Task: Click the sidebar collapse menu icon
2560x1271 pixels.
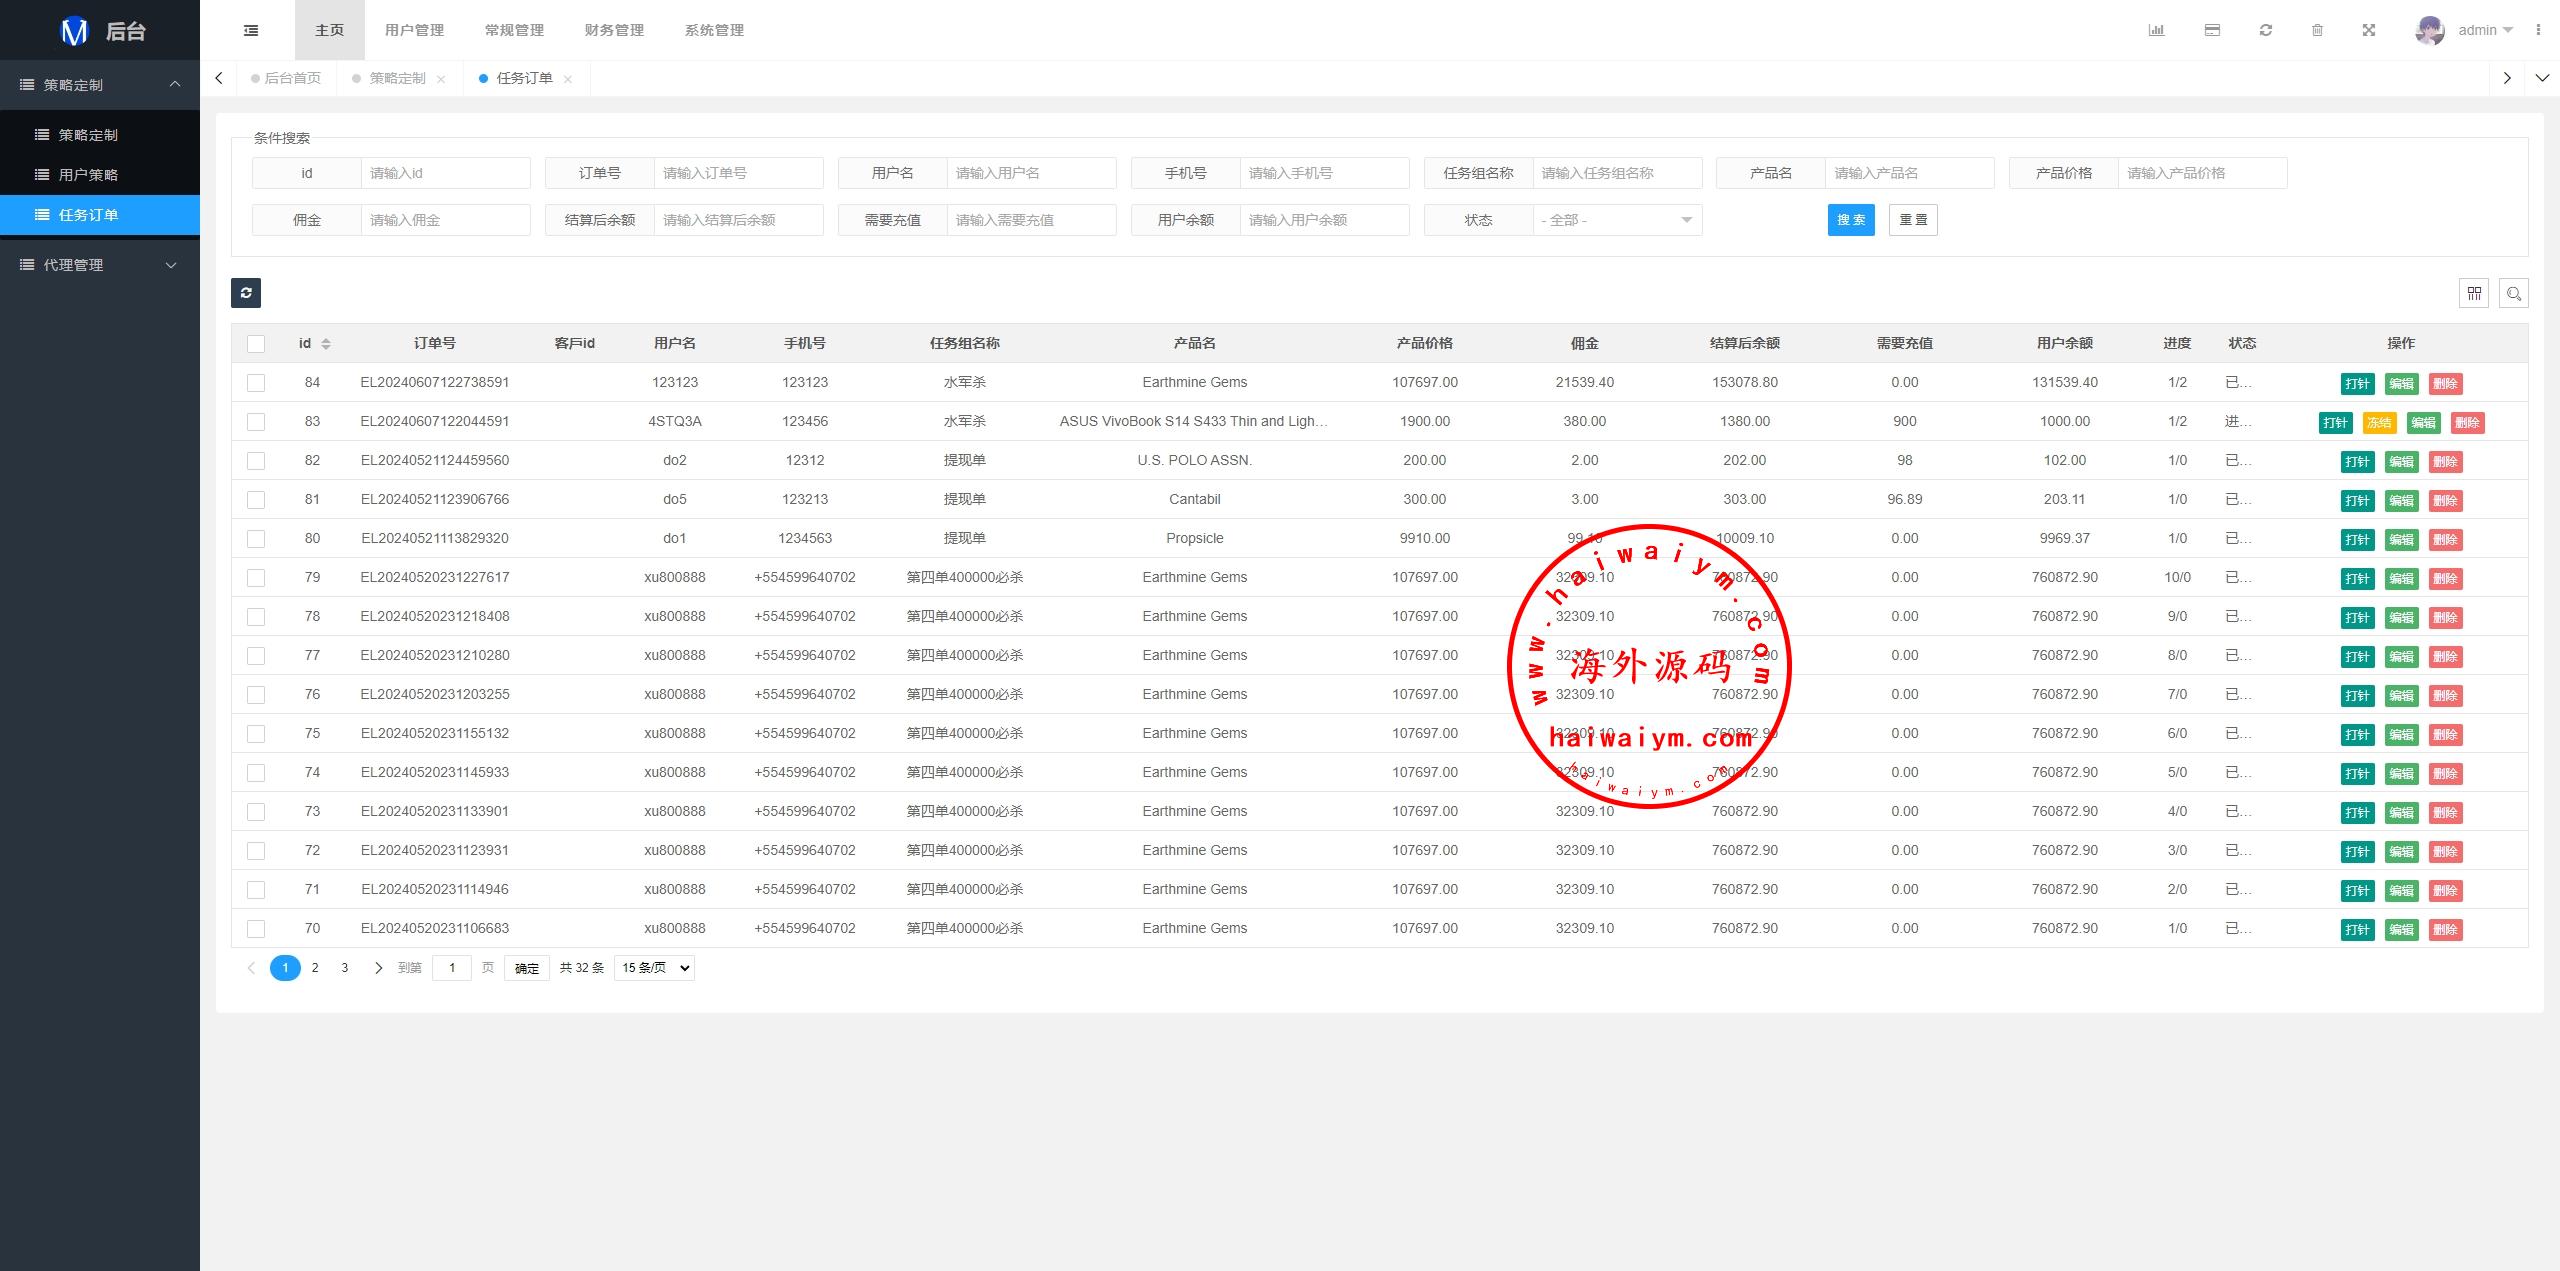Action: (x=251, y=30)
